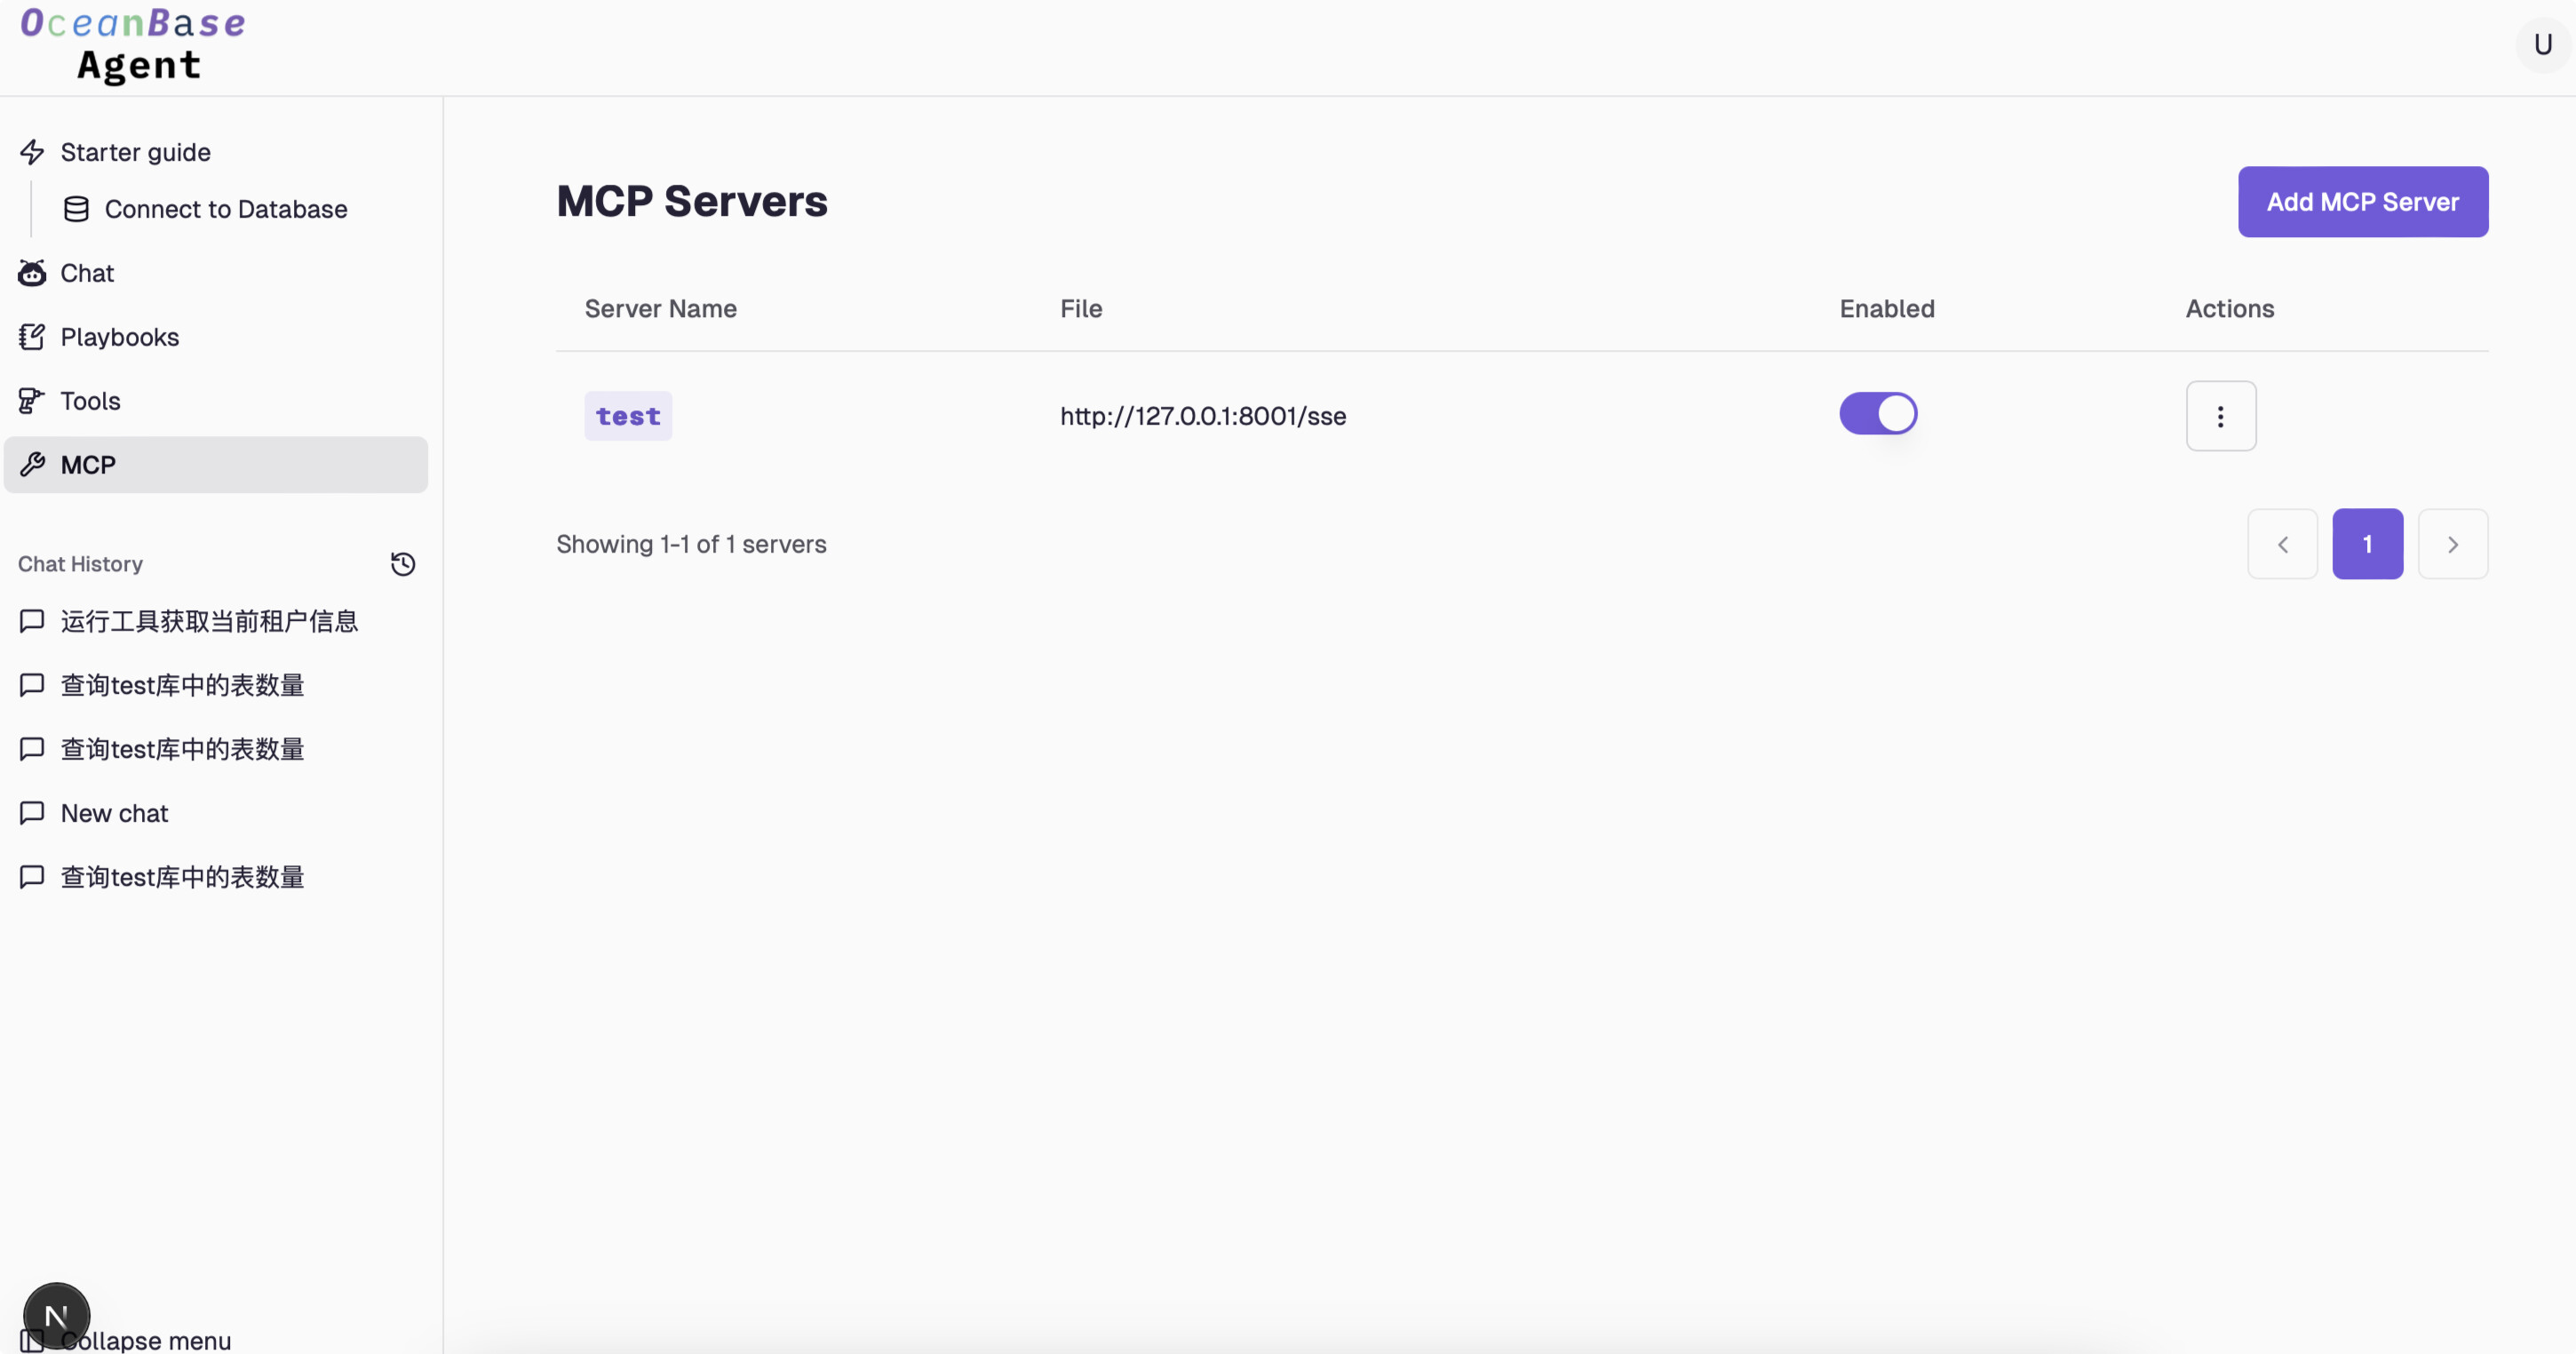2576x1354 pixels.
Task: Disable the test server toggle
Action: coord(1878,414)
